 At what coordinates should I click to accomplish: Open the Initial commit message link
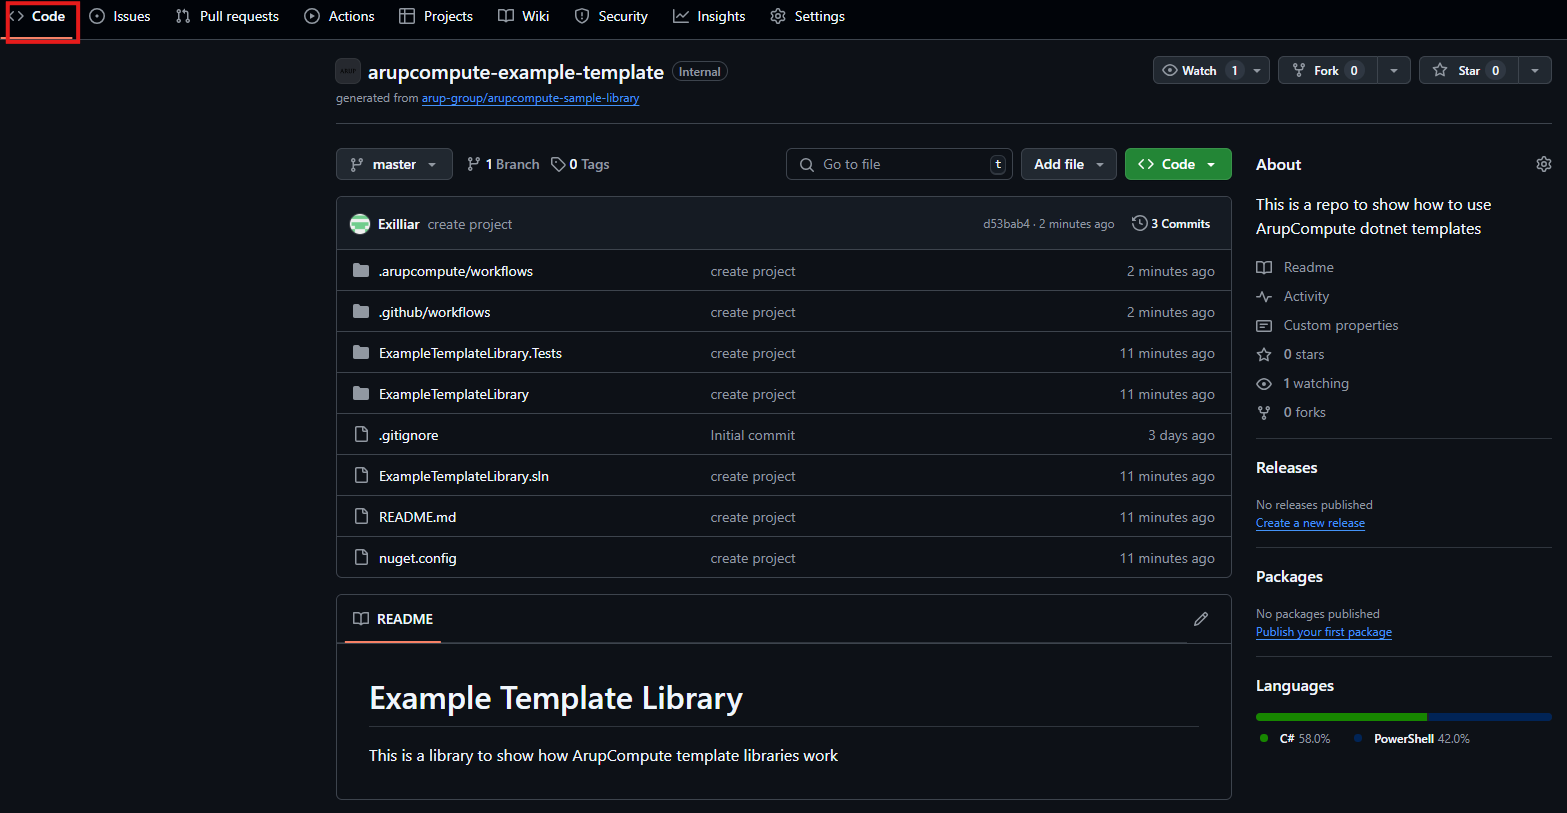[752, 435]
